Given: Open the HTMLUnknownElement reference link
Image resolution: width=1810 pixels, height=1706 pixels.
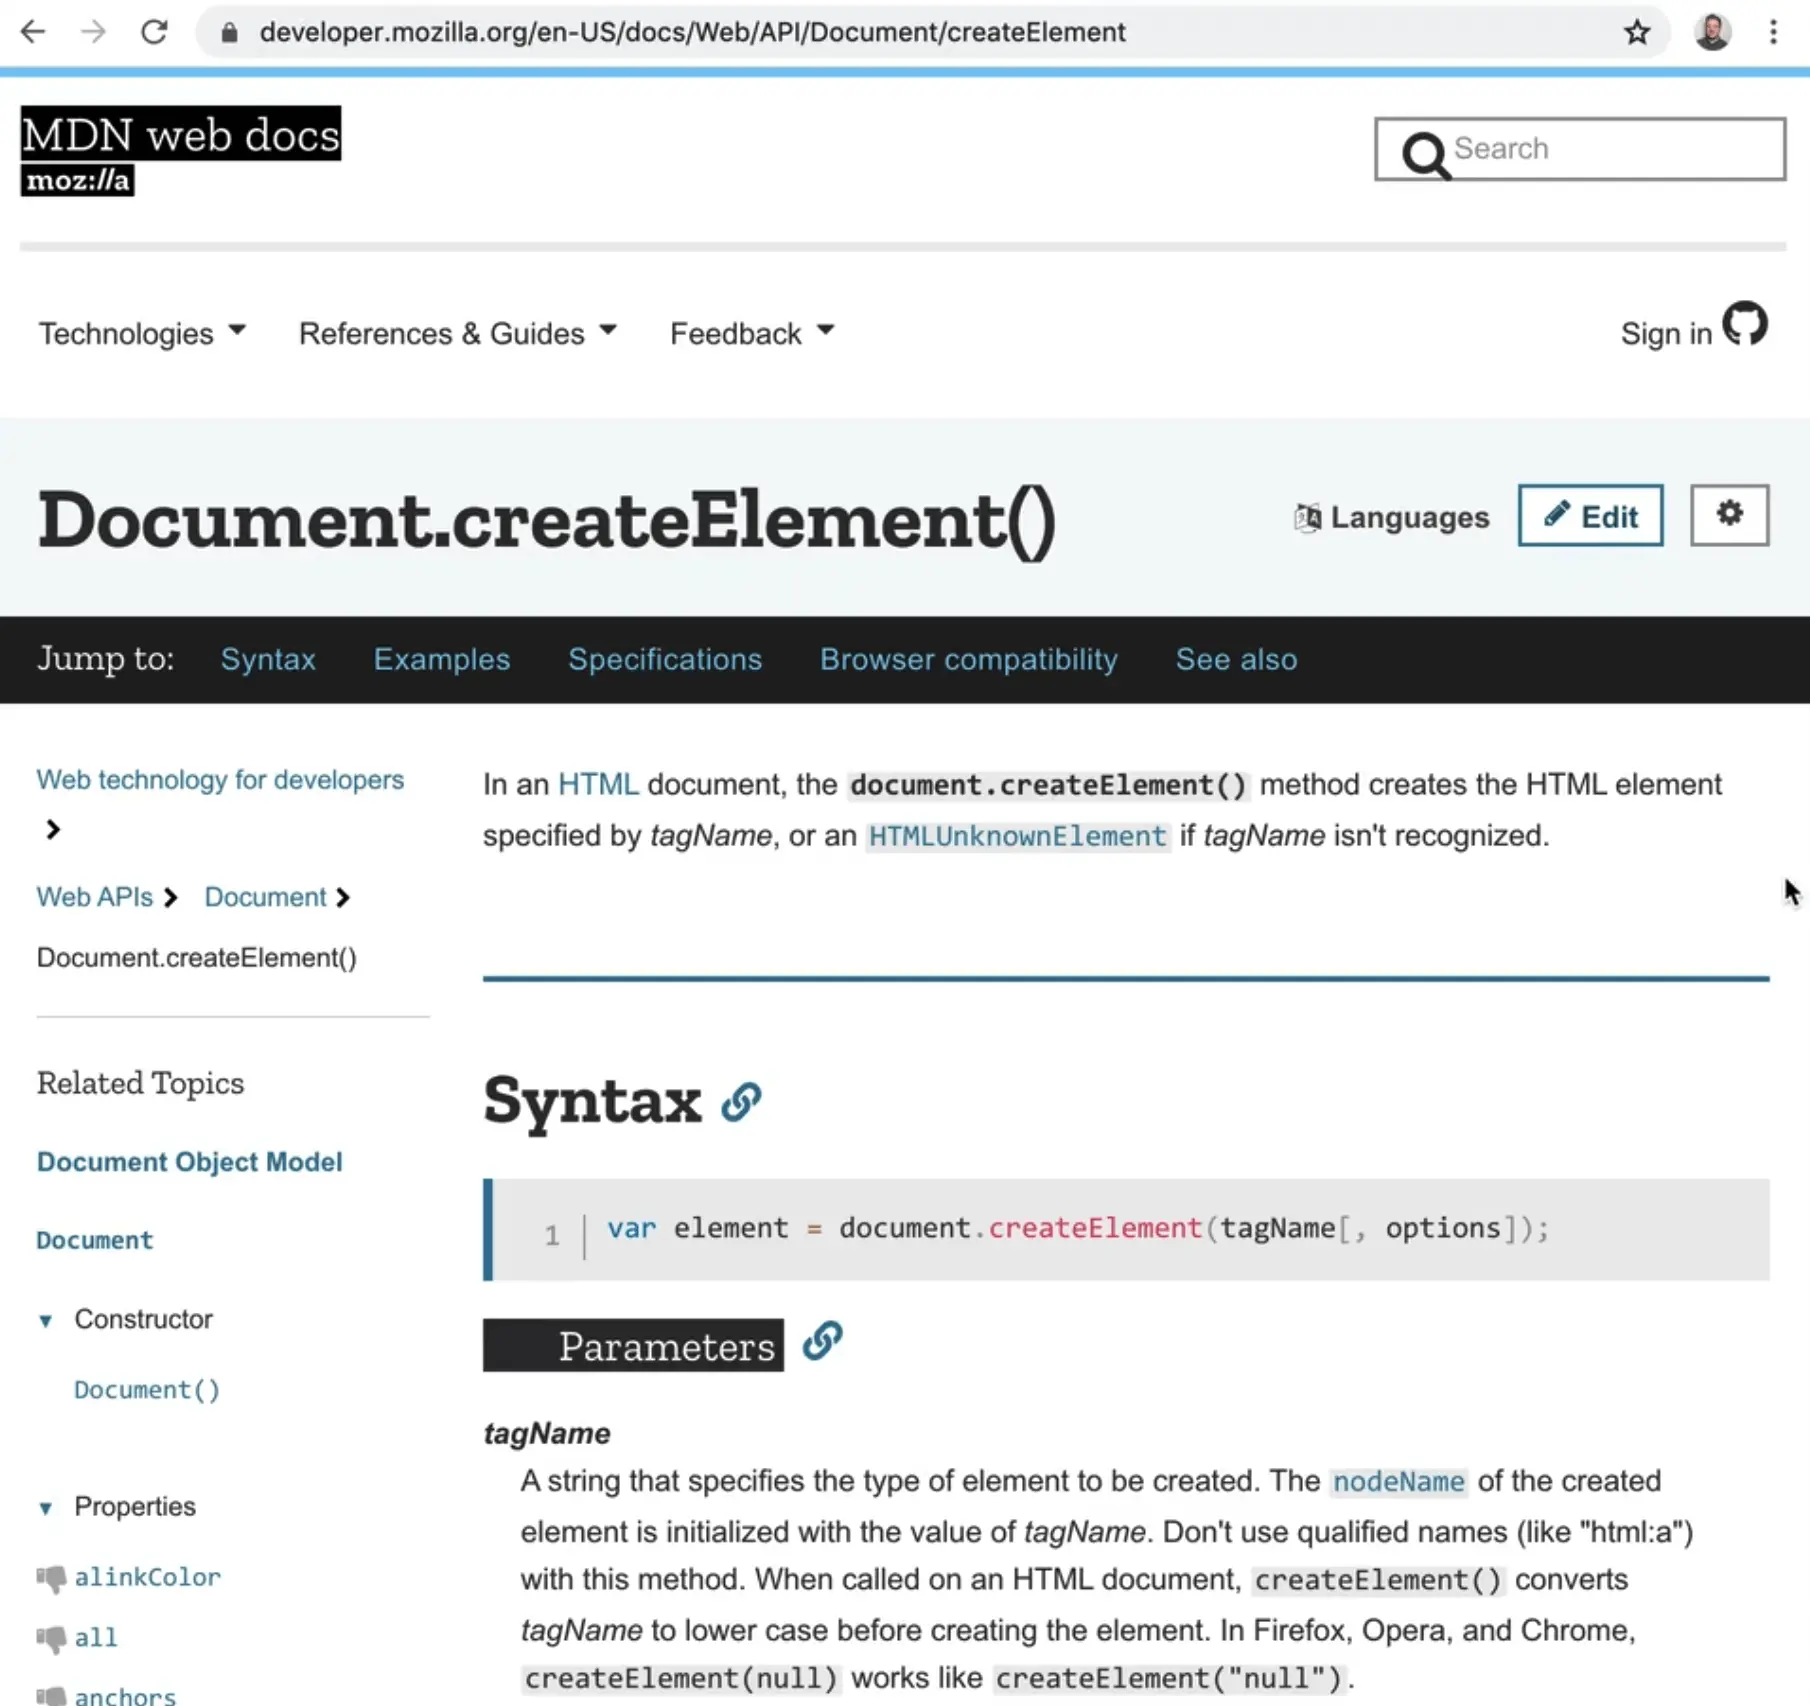Looking at the screenshot, I should (1016, 836).
